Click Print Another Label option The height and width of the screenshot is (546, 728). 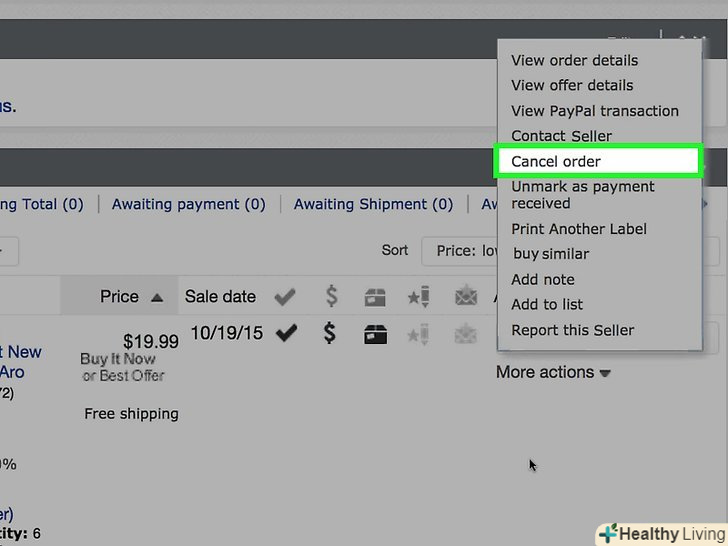(x=579, y=229)
